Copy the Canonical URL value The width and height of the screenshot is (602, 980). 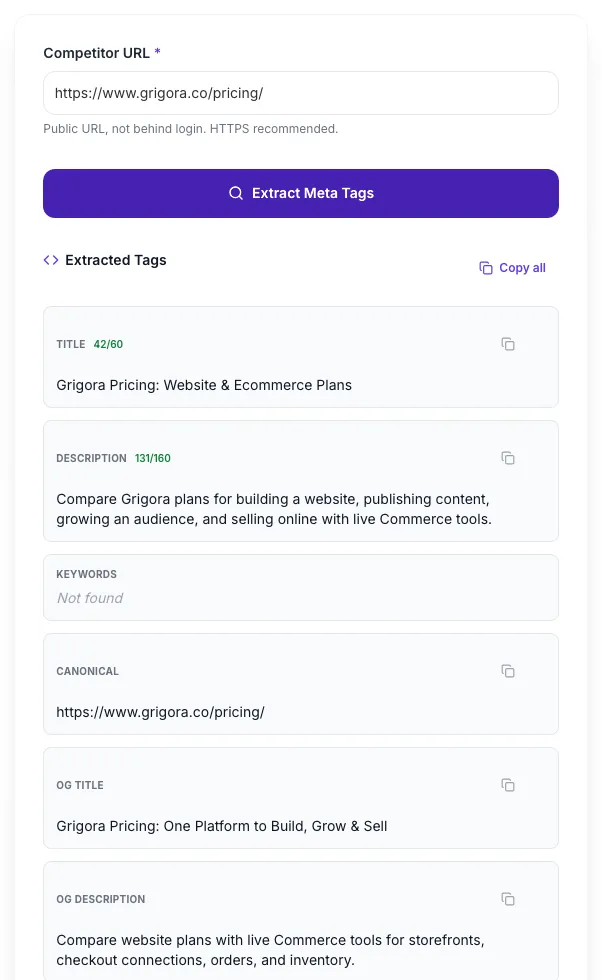(x=508, y=671)
